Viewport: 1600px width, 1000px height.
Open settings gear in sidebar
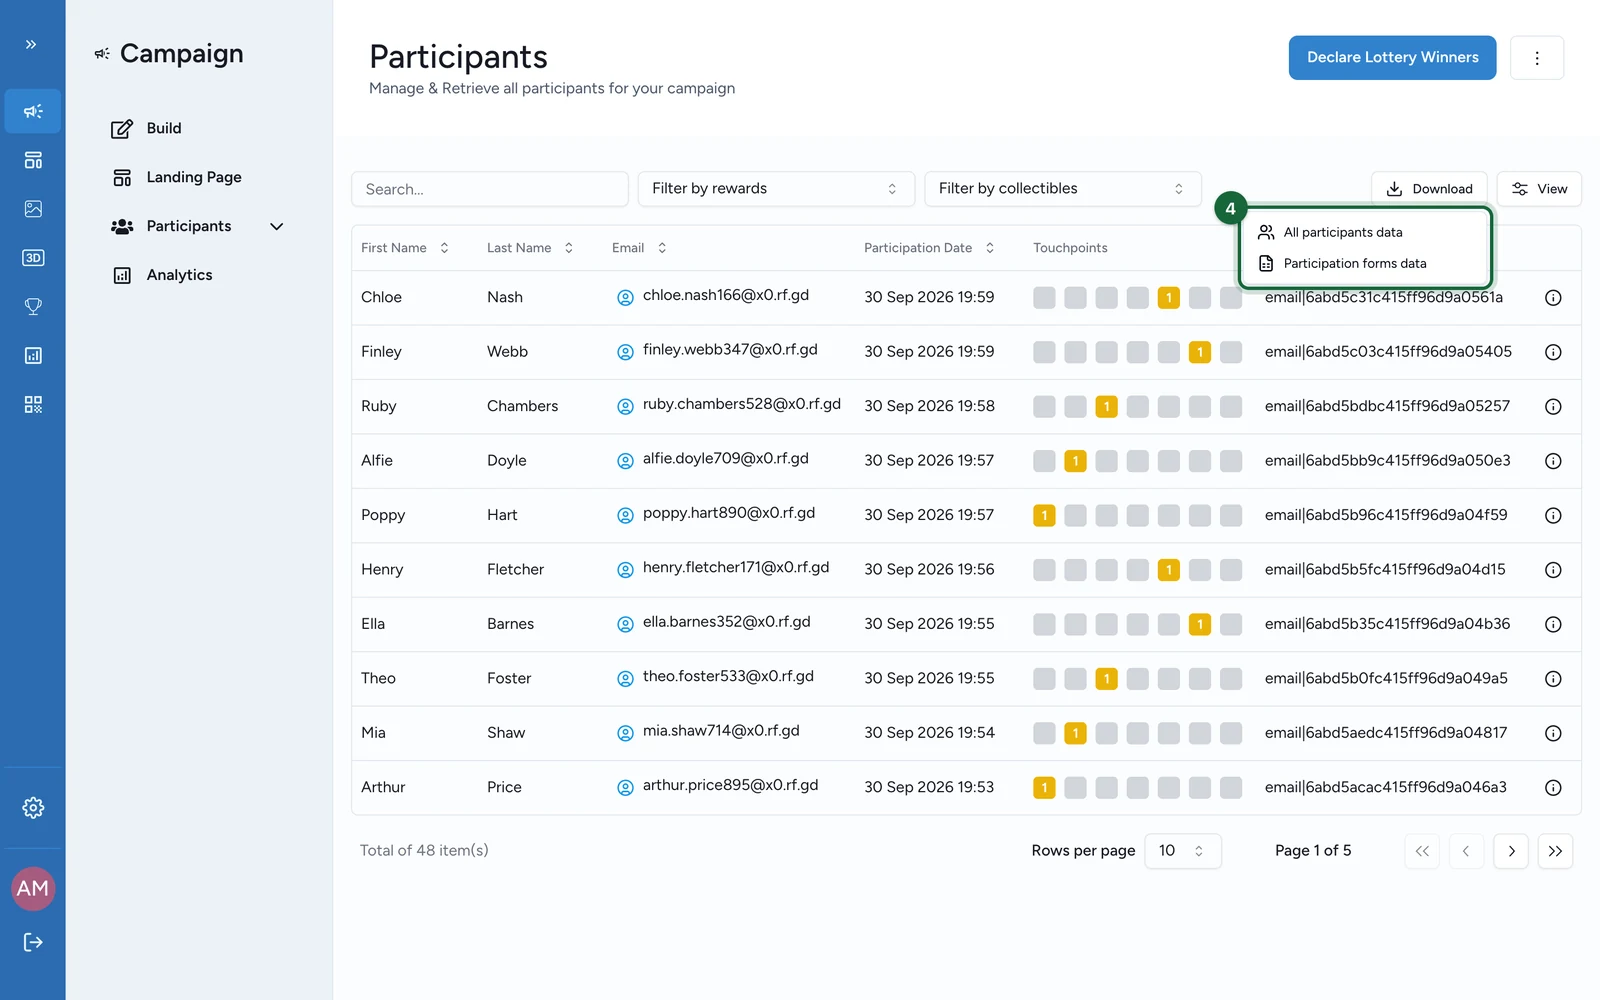(33, 808)
